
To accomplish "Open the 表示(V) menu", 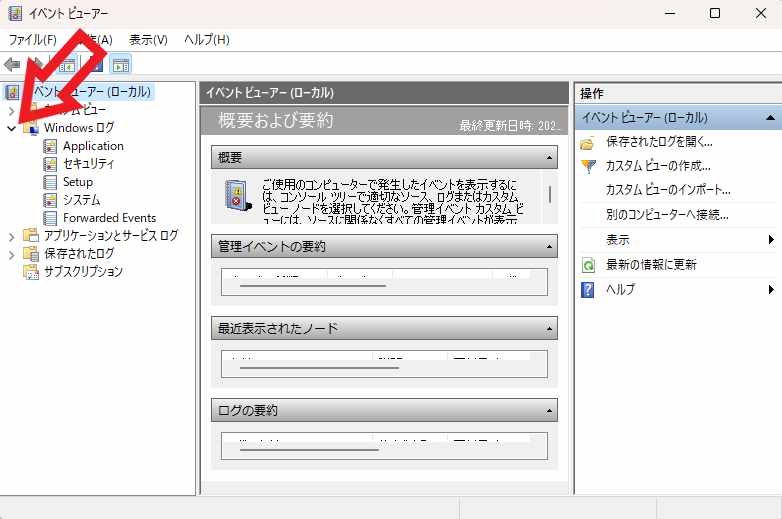I will click(148, 40).
